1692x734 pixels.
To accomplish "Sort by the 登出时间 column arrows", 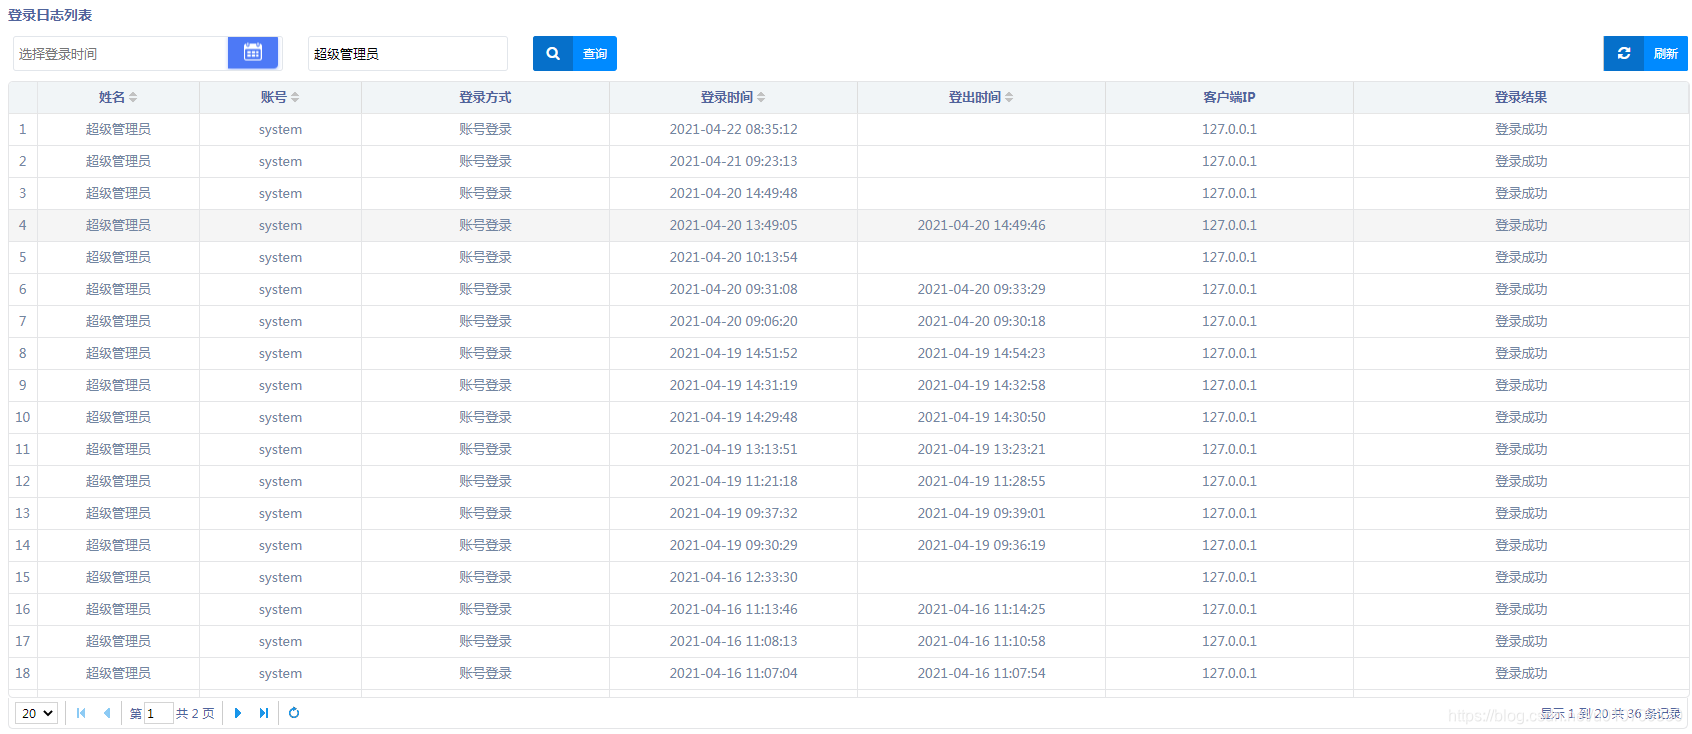I will (x=1009, y=97).
